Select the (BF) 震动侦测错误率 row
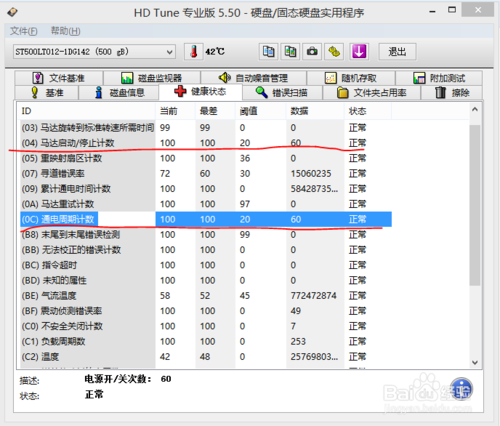 [206, 311]
